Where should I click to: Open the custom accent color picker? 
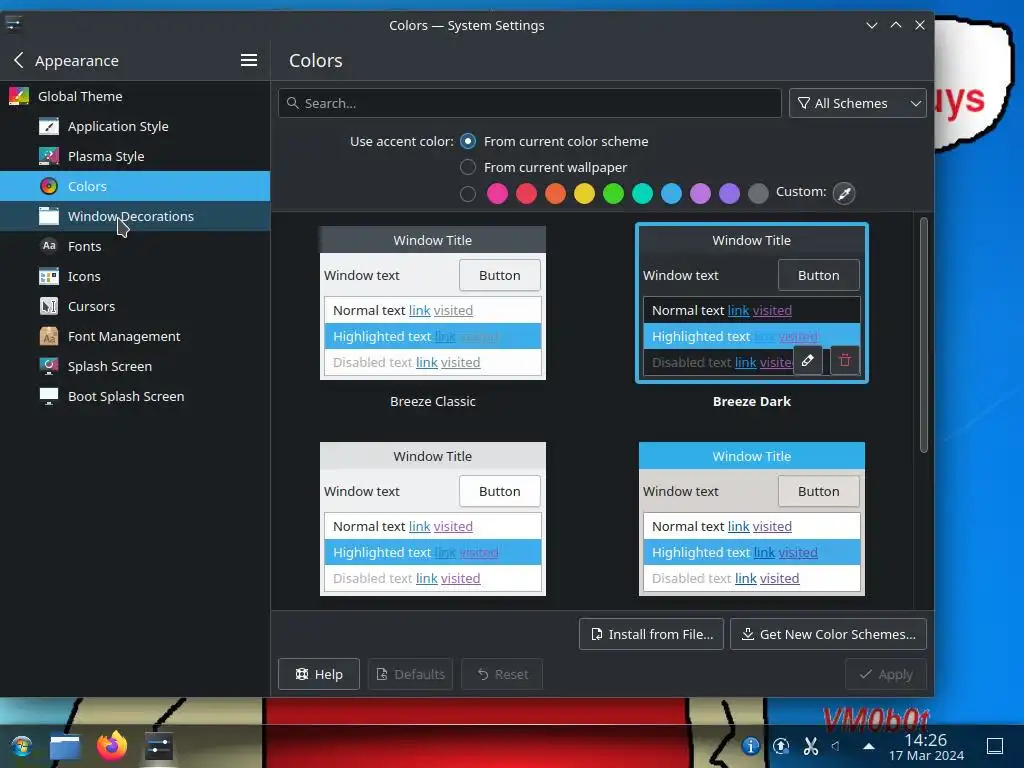(844, 193)
